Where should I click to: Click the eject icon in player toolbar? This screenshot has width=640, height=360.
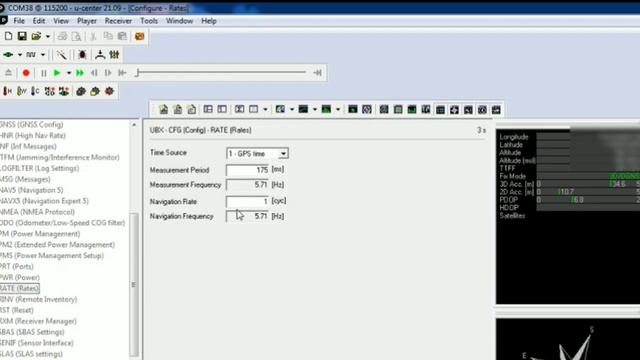pos(8,73)
